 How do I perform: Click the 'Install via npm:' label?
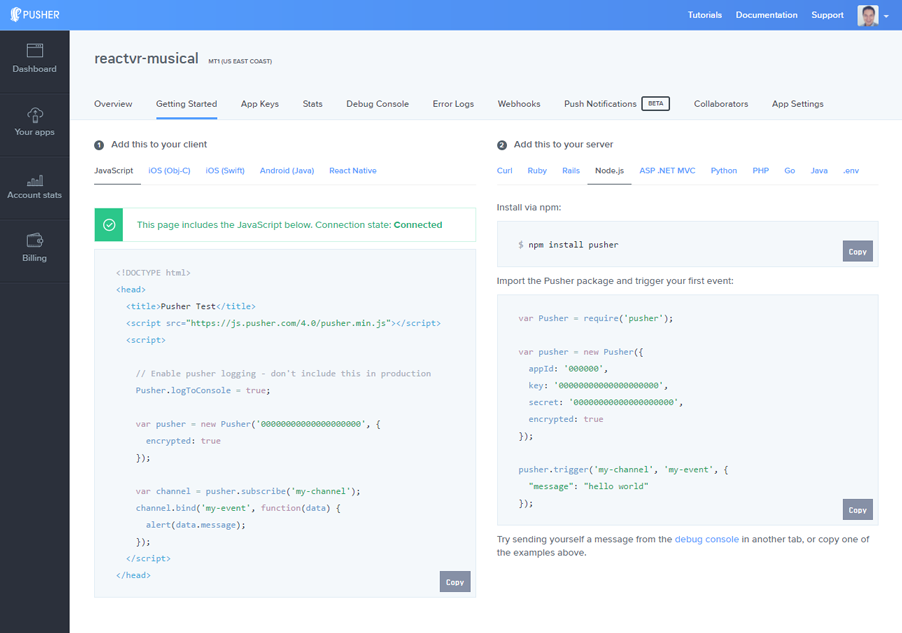tap(529, 207)
